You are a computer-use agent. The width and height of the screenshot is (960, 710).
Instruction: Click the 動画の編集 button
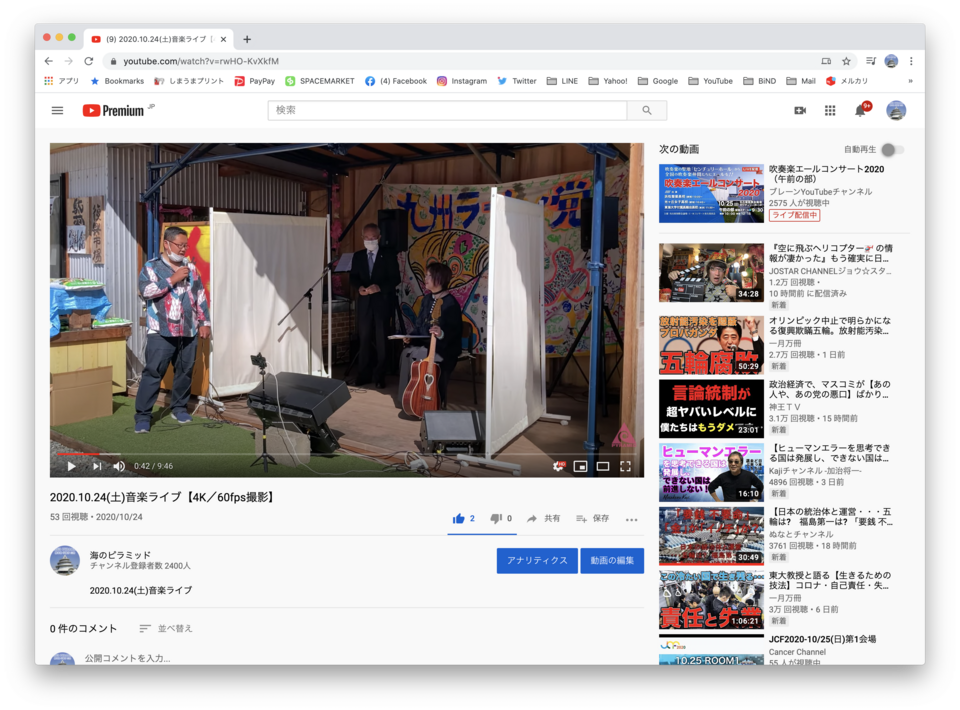click(x=611, y=561)
